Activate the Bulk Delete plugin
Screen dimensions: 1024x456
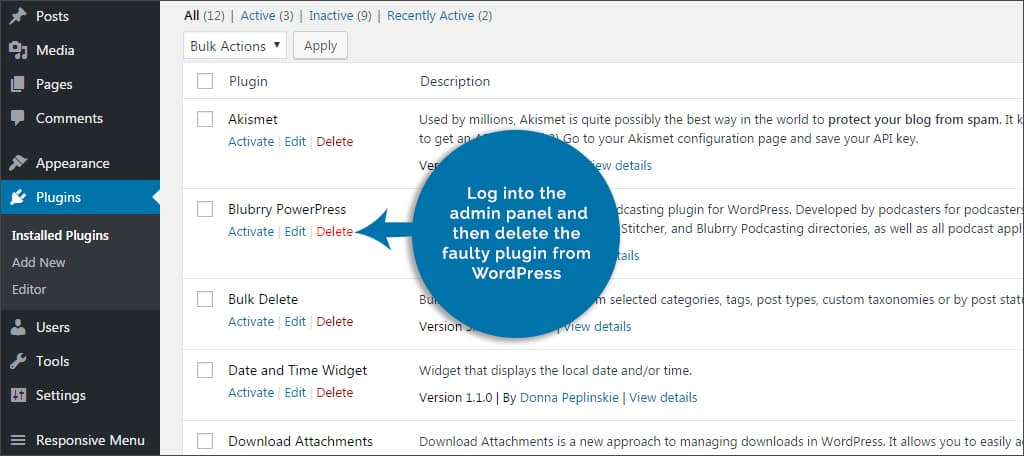pyautogui.click(x=251, y=321)
